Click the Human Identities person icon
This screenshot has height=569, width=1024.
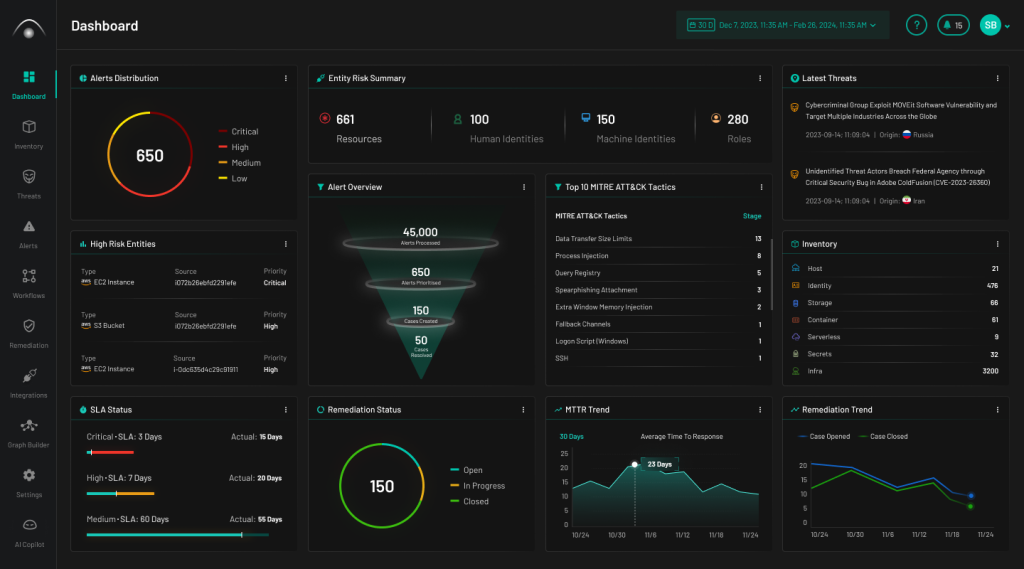[x=457, y=119]
